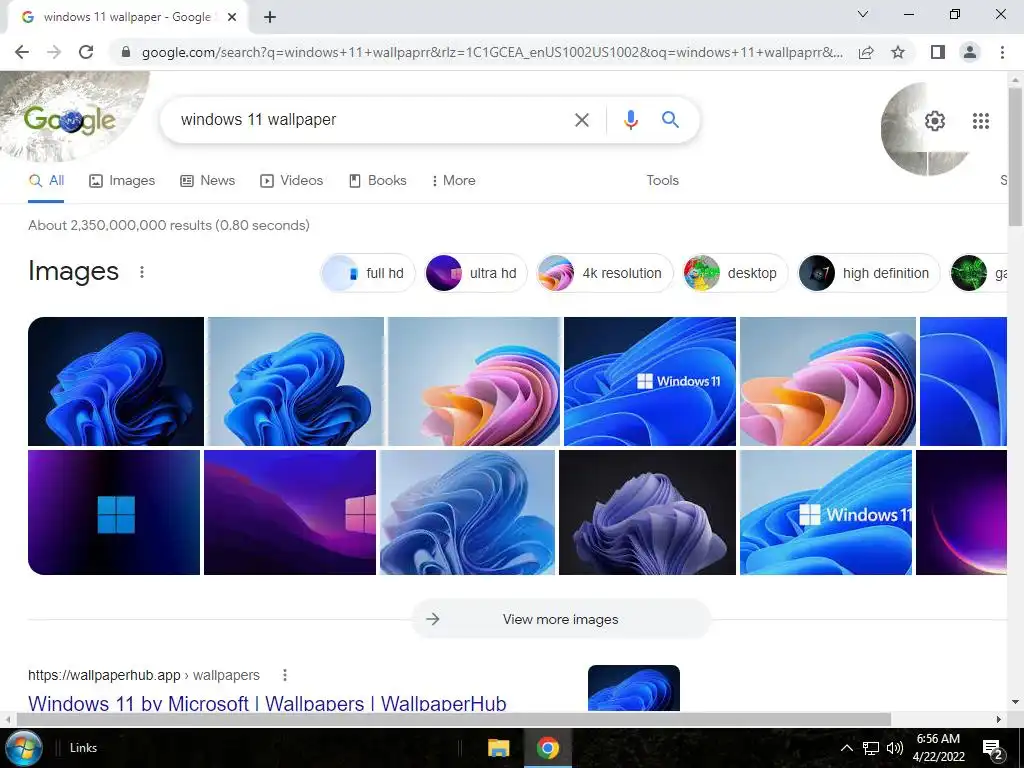Switch to the Videos tab
The height and width of the screenshot is (768, 1024).
291,181
